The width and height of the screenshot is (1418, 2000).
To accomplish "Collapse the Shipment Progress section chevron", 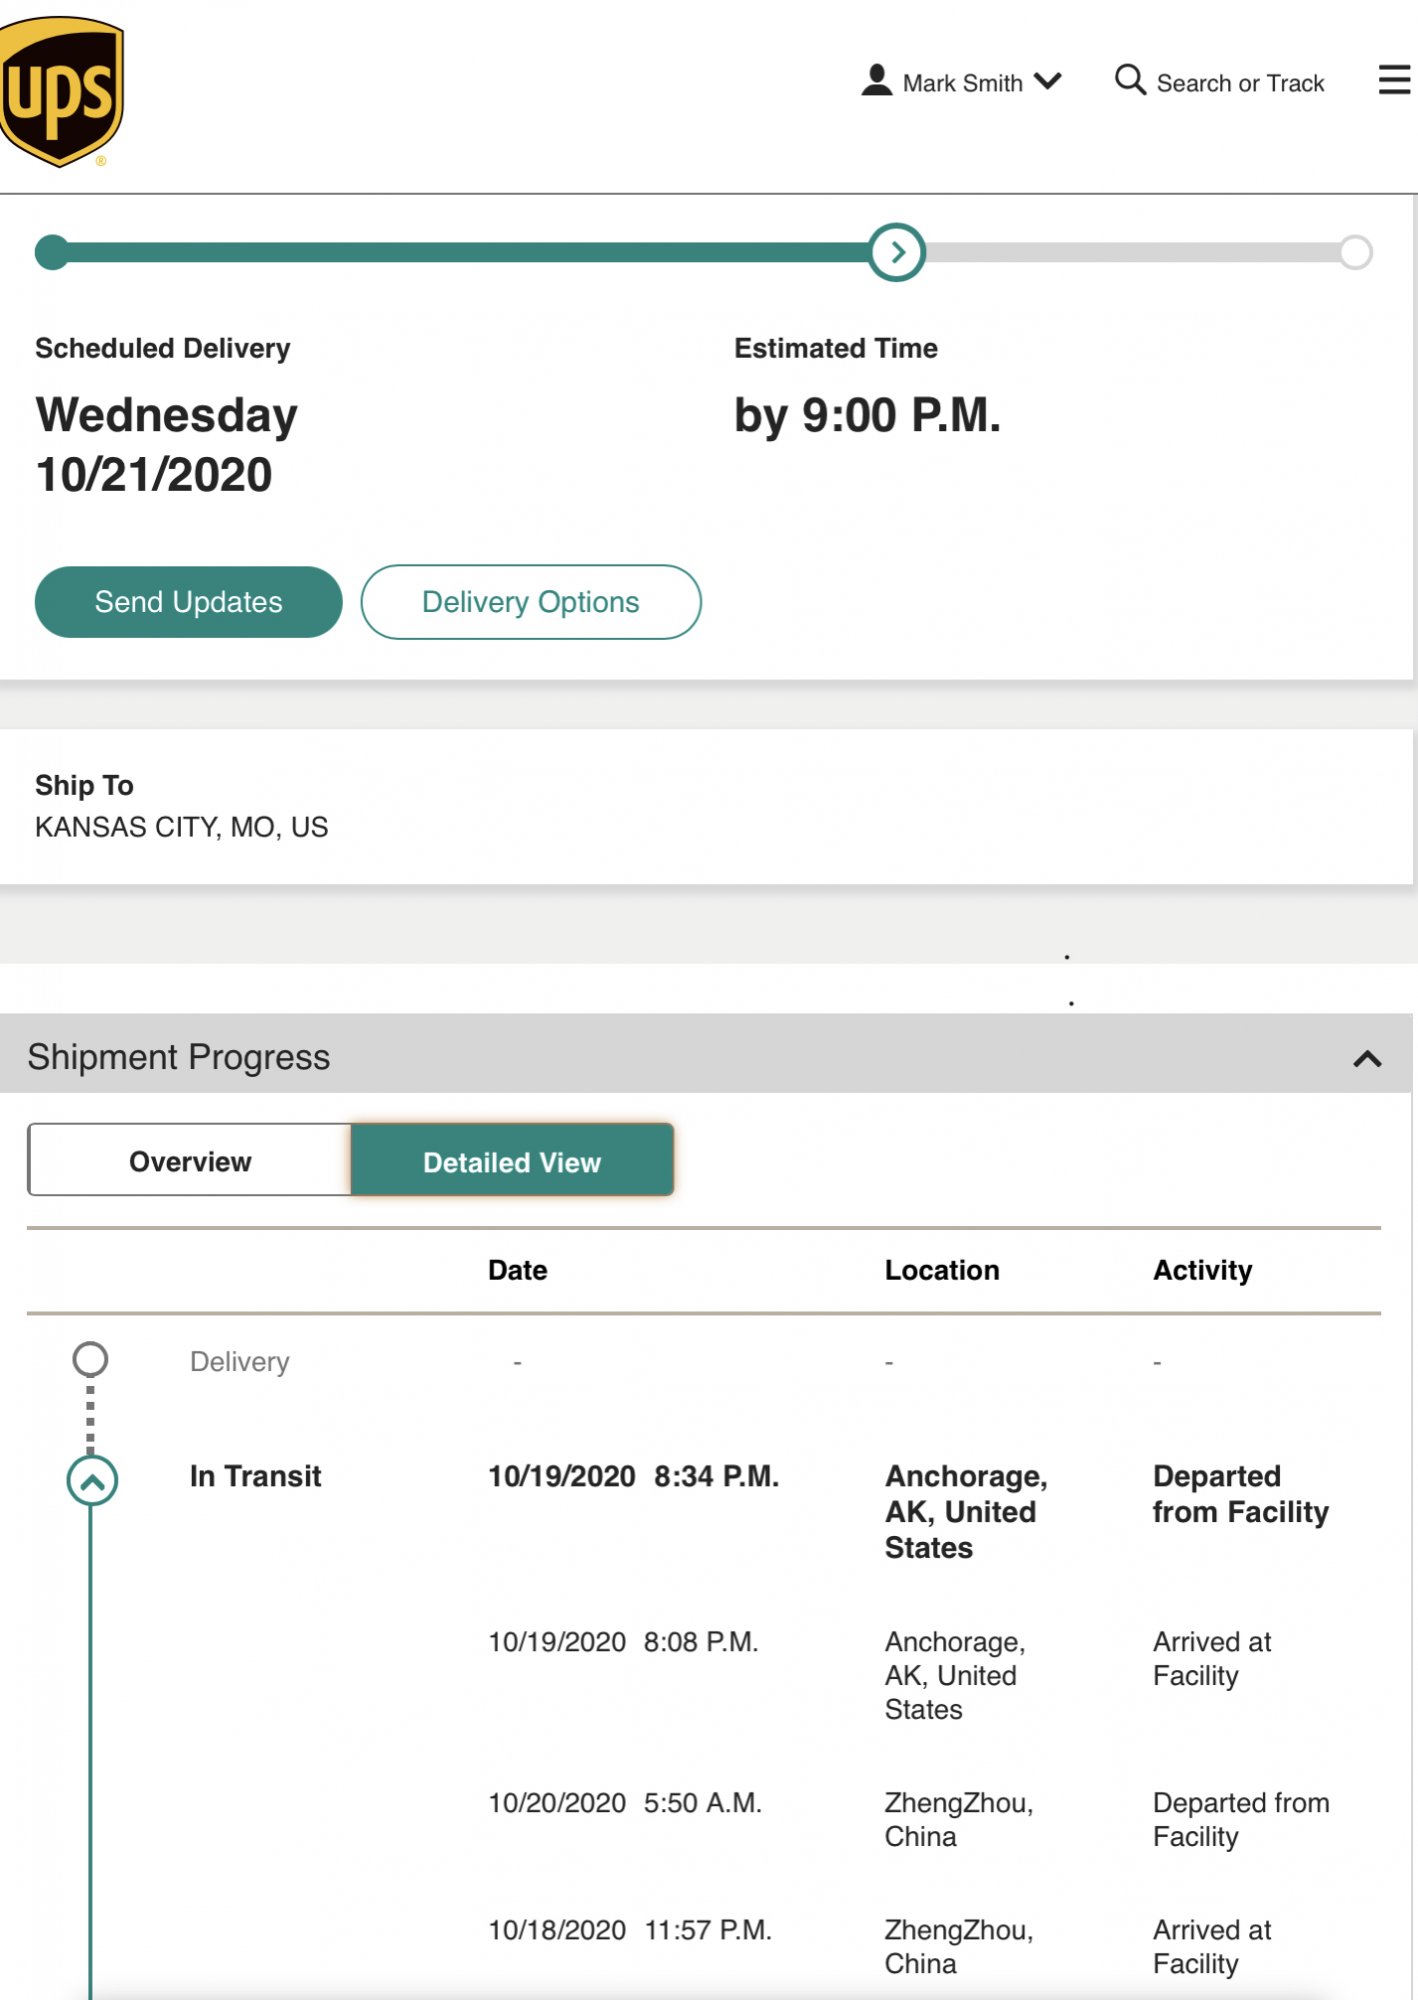I will [x=1367, y=1058].
